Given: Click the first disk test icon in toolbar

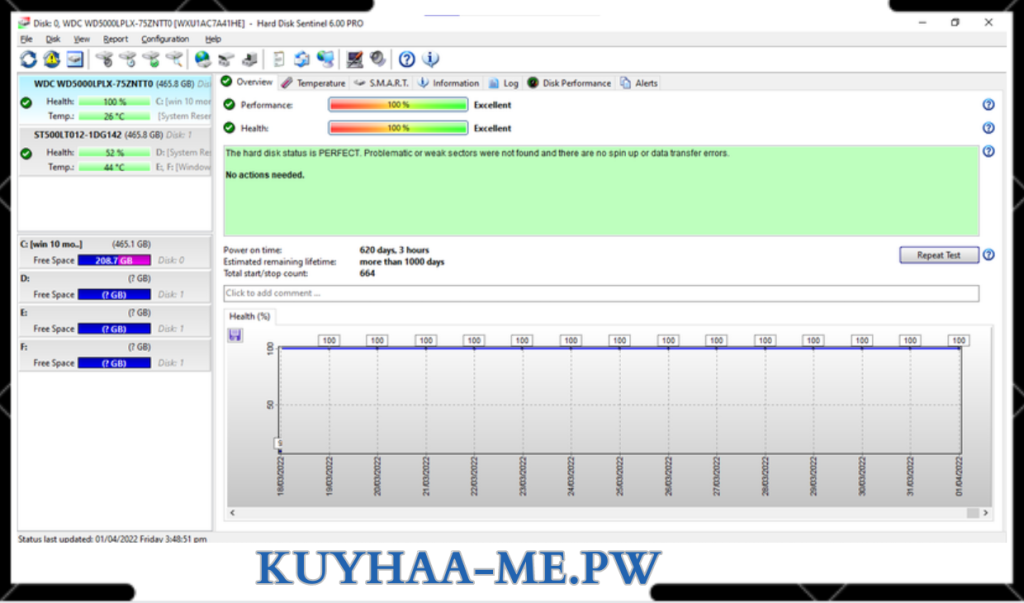Looking at the screenshot, I should 104,59.
